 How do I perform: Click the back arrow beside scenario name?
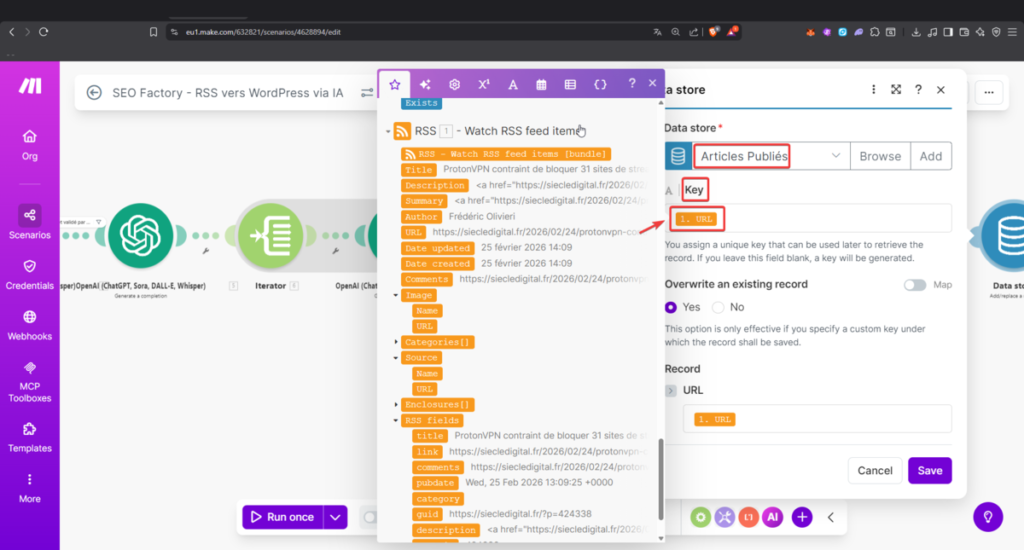pos(94,92)
